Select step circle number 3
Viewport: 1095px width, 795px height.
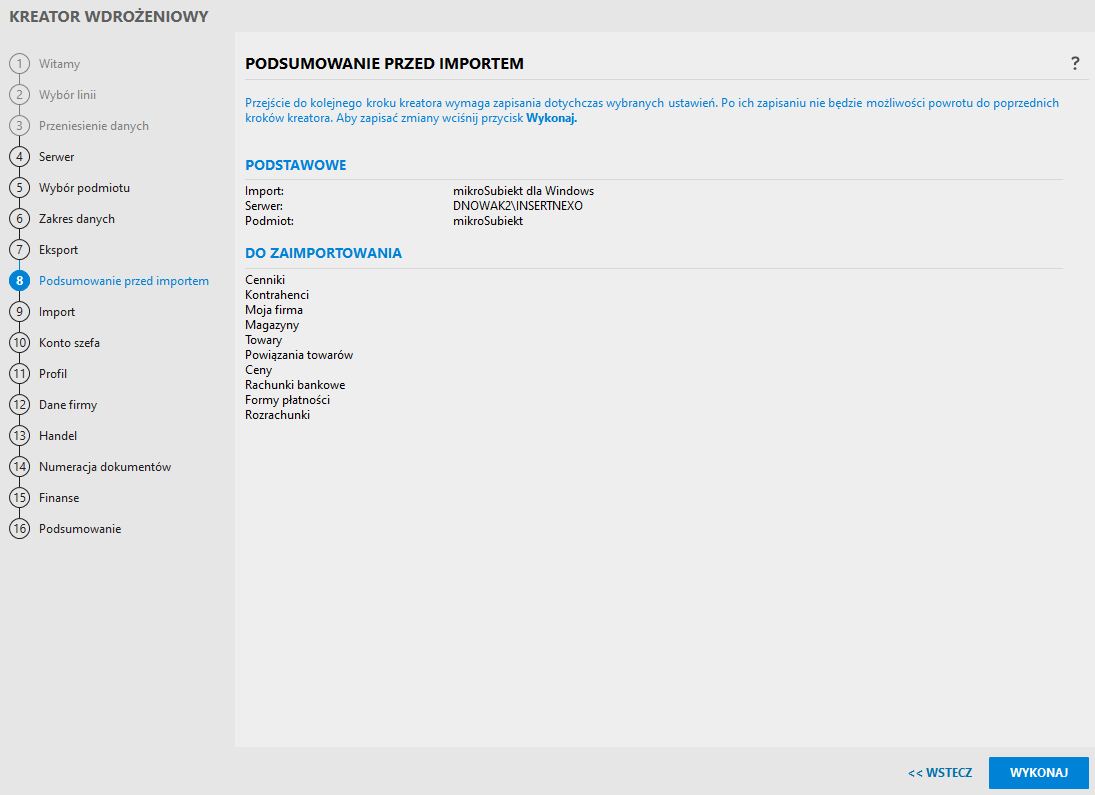pos(20,126)
